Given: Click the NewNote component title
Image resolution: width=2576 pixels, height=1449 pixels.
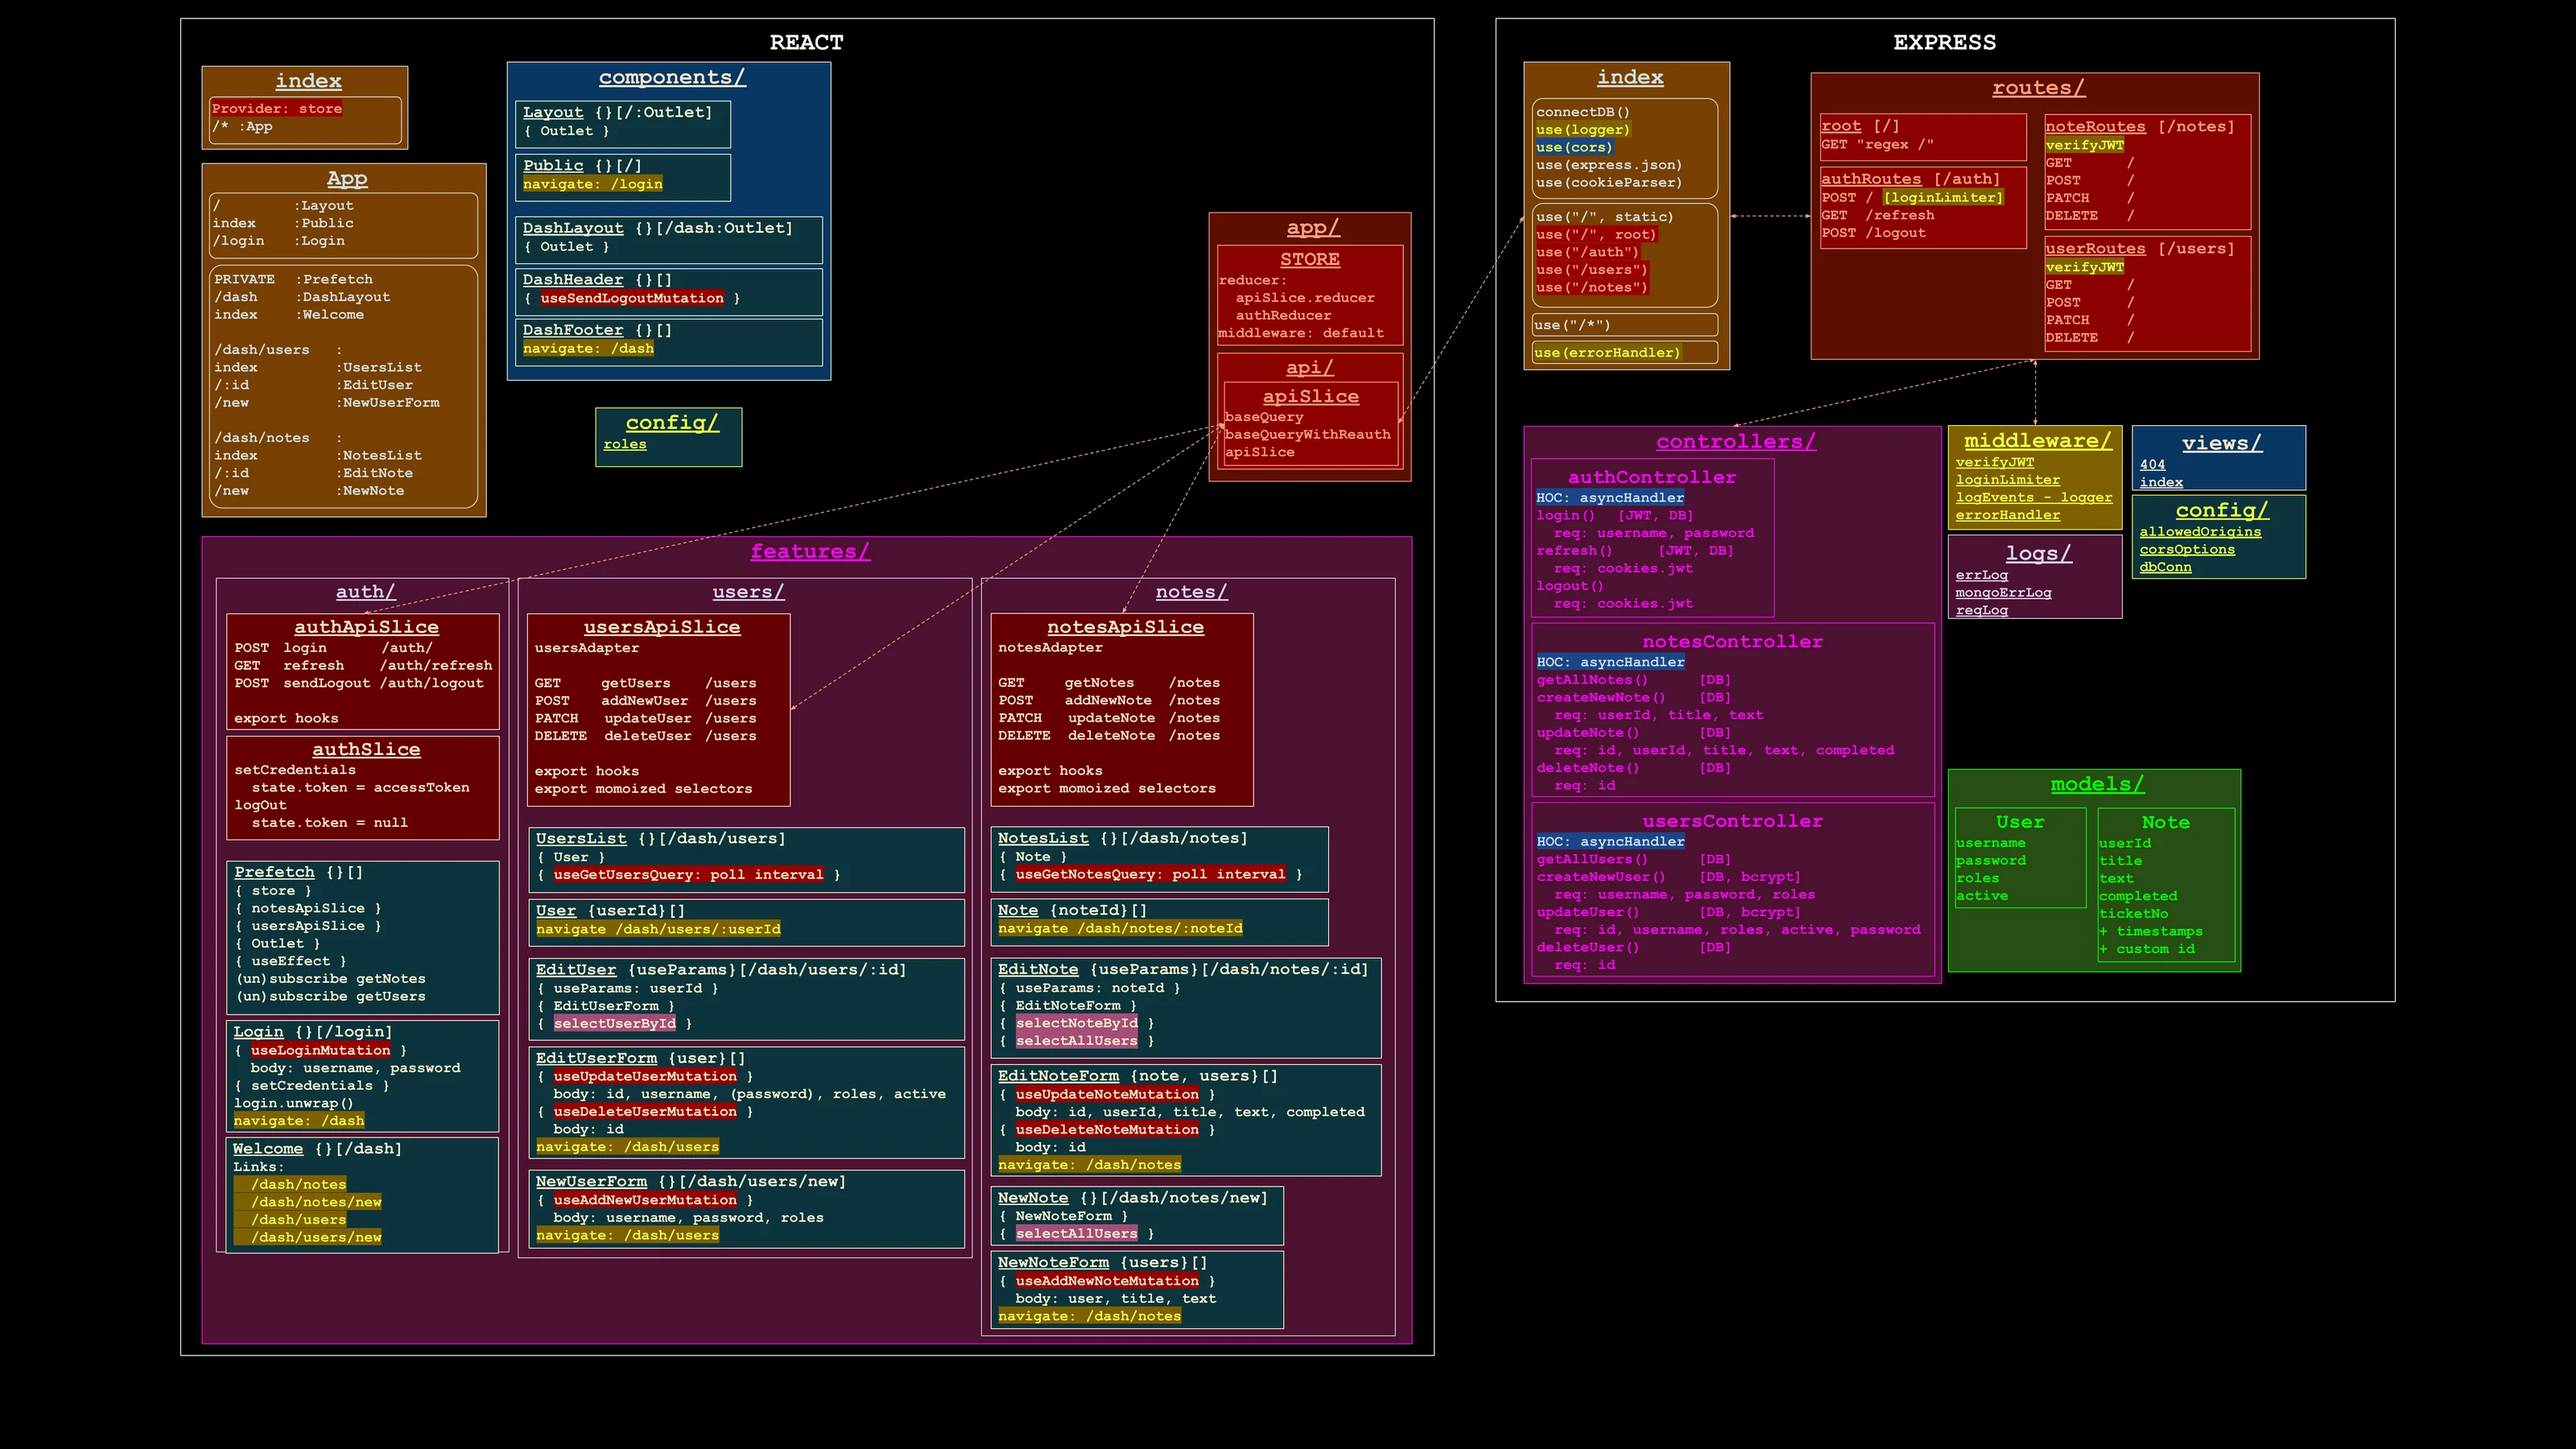Looking at the screenshot, I should click(x=1033, y=1198).
